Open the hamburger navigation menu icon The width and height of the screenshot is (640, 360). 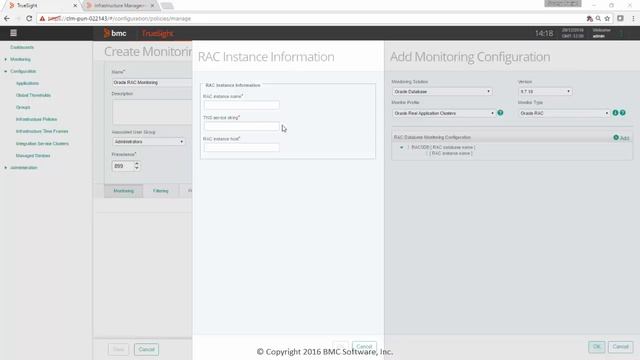point(13,33)
